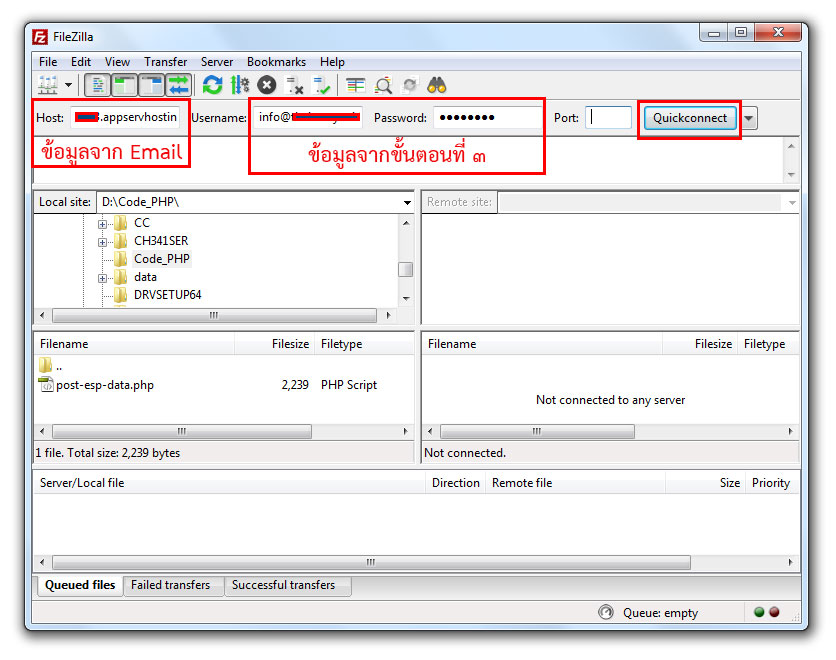Image resolution: width=836 pixels, height=660 pixels.
Task: Click the red activity indicator light
Action: click(775, 612)
